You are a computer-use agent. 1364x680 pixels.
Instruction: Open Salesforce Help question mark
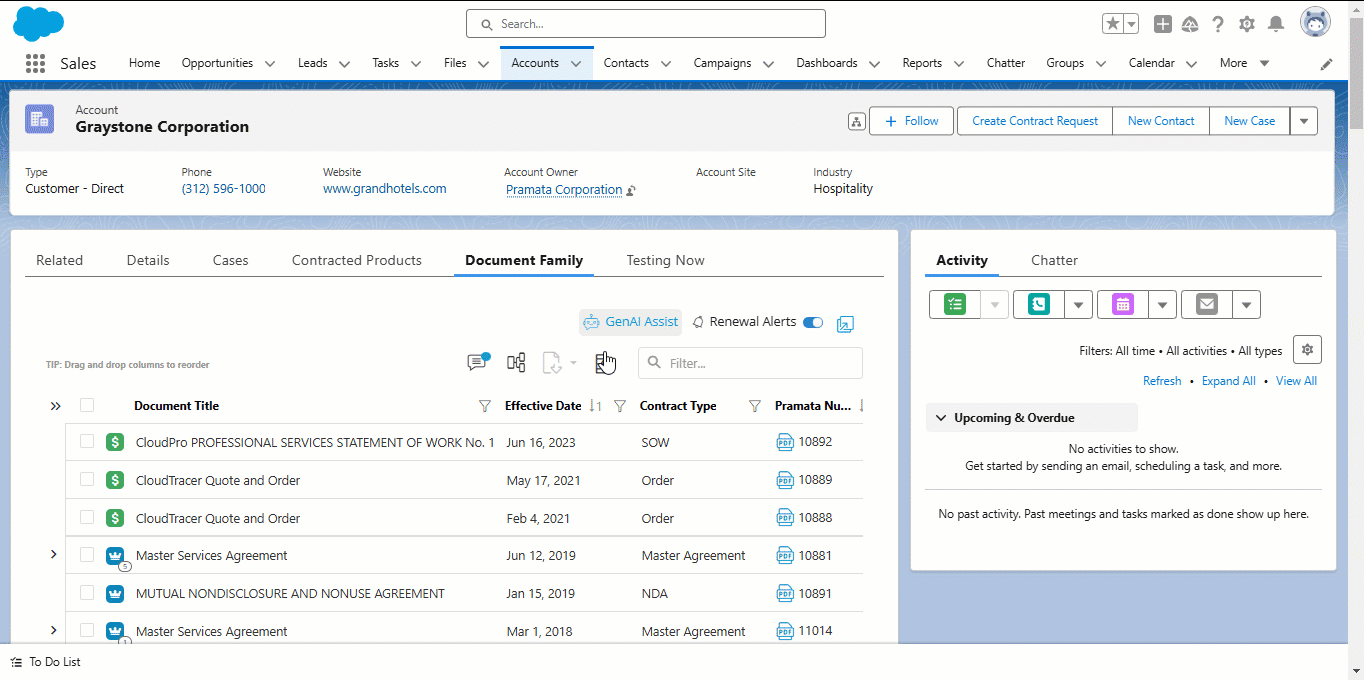point(1218,24)
